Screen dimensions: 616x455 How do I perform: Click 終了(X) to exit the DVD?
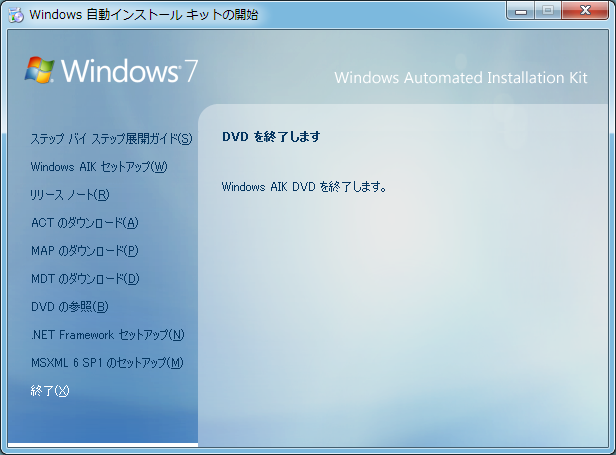pos(50,391)
